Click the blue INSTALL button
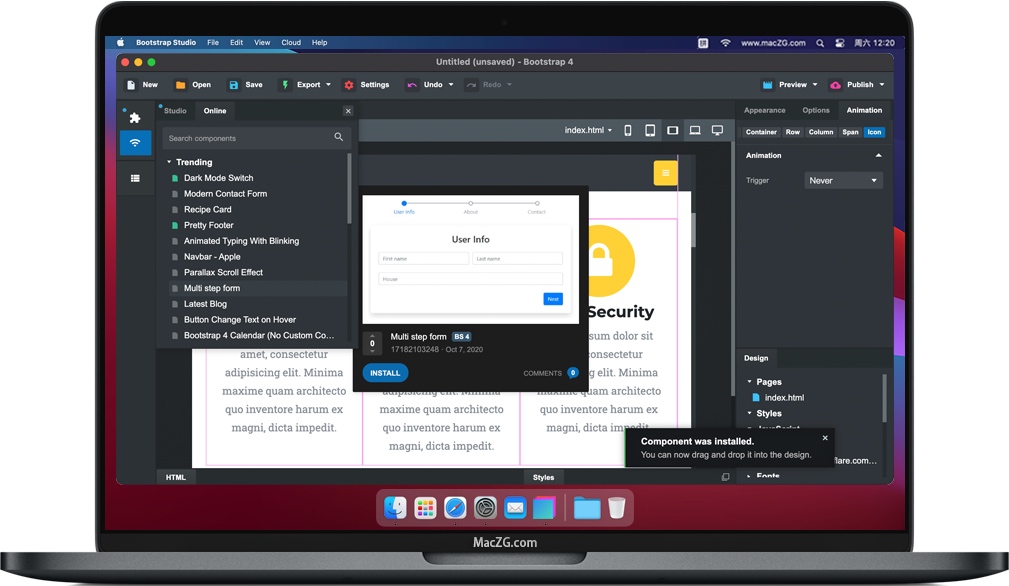 385,373
